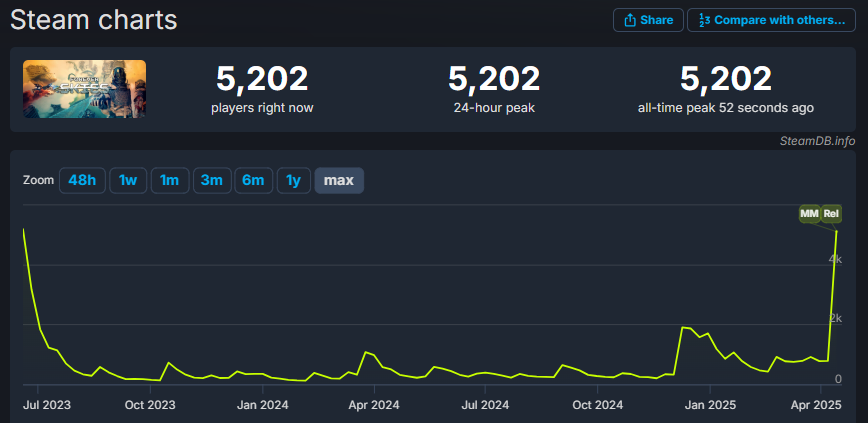Image resolution: width=868 pixels, height=423 pixels.
Task: Click the players right now count
Action: point(262,79)
